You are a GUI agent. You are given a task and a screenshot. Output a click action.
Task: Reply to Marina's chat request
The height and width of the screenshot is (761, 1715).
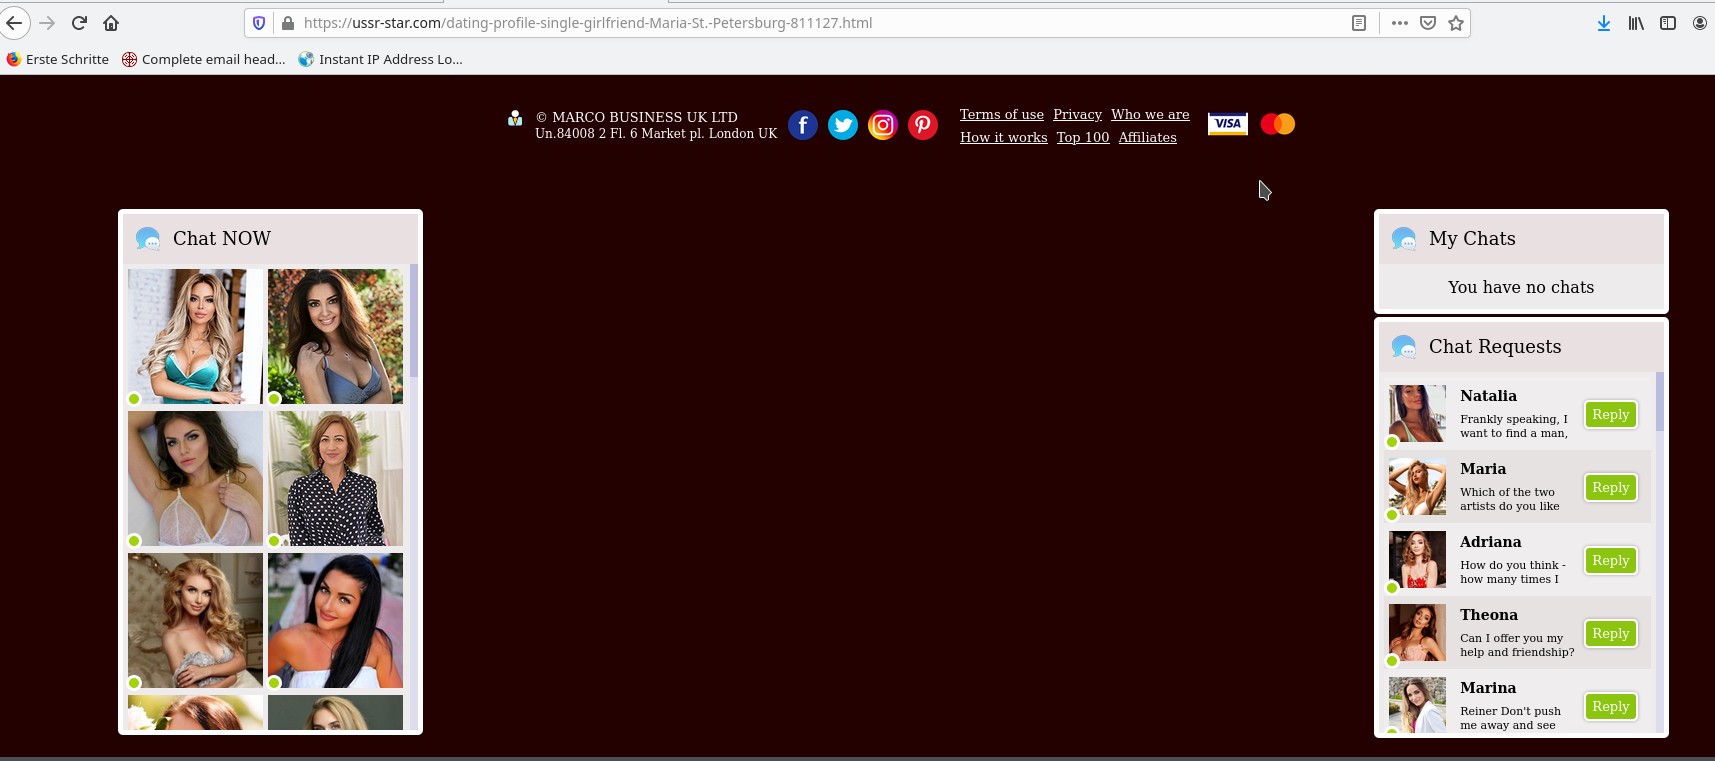tap(1611, 707)
